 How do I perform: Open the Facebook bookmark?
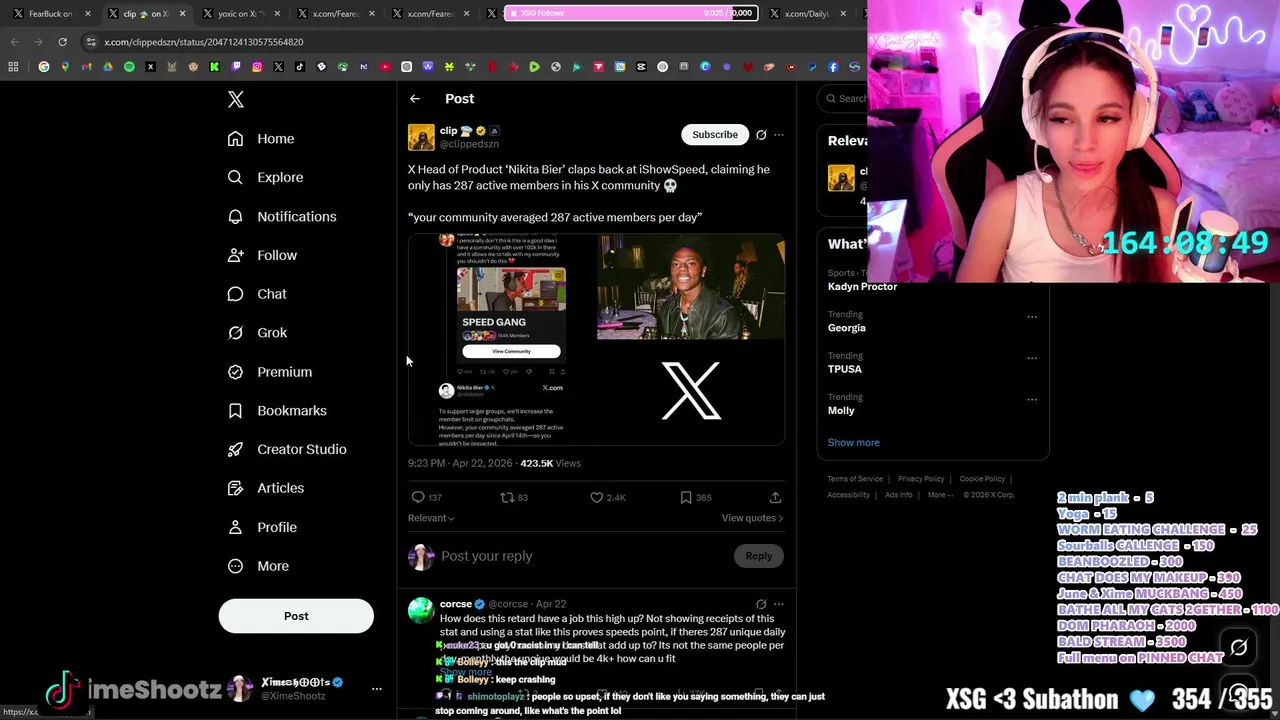click(x=833, y=67)
